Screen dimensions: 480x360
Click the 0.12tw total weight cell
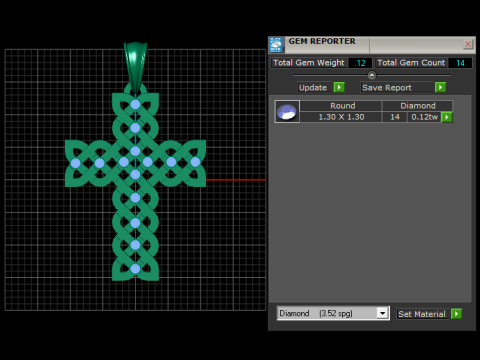[x=424, y=117]
